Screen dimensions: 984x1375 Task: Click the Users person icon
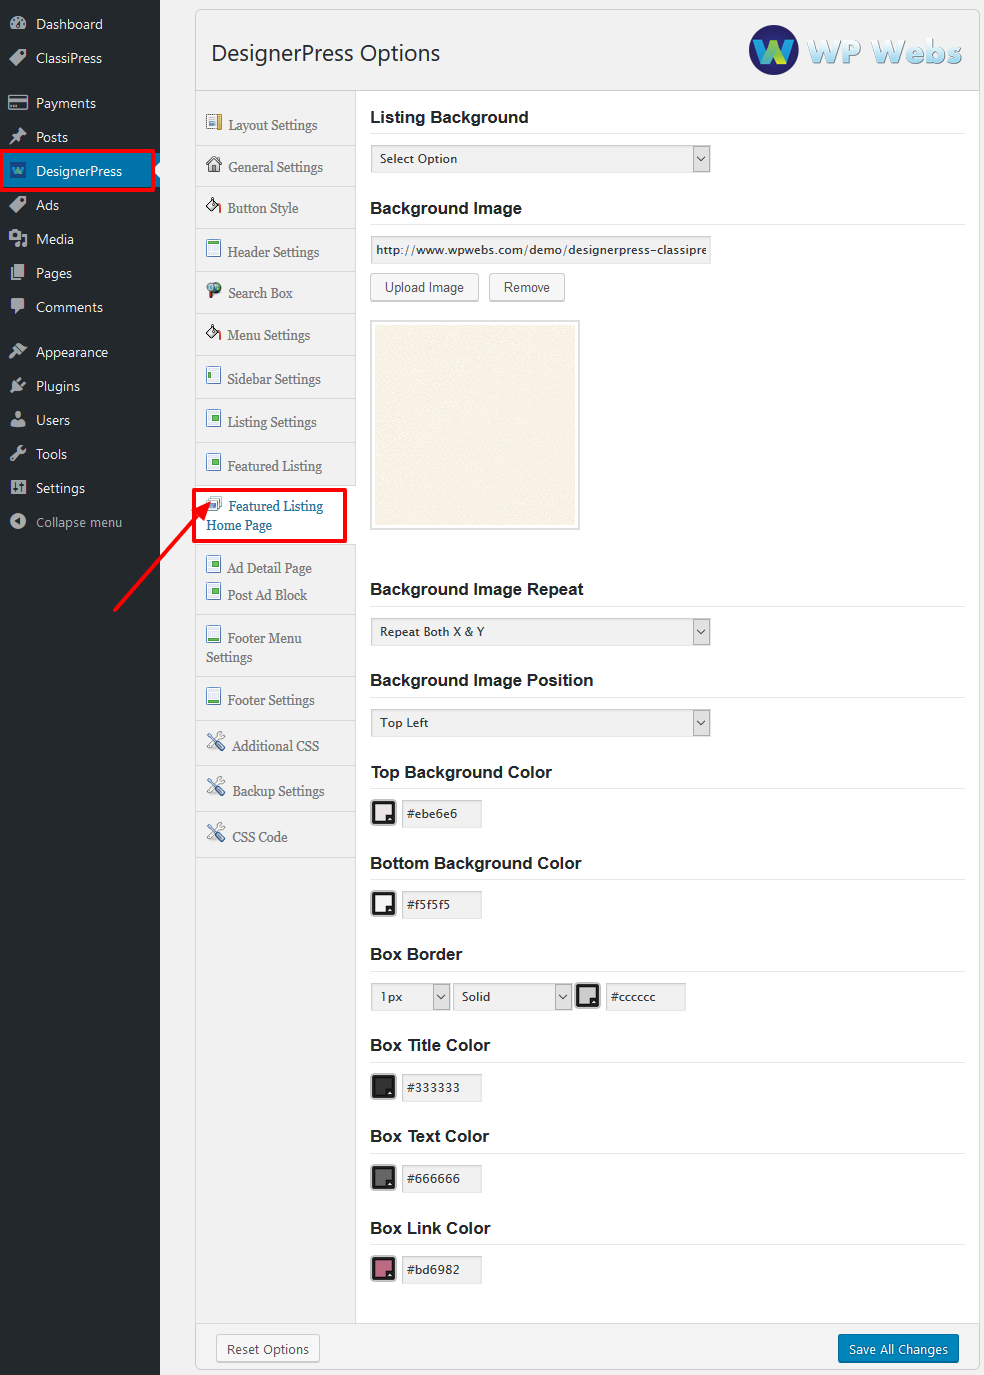[18, 419]
